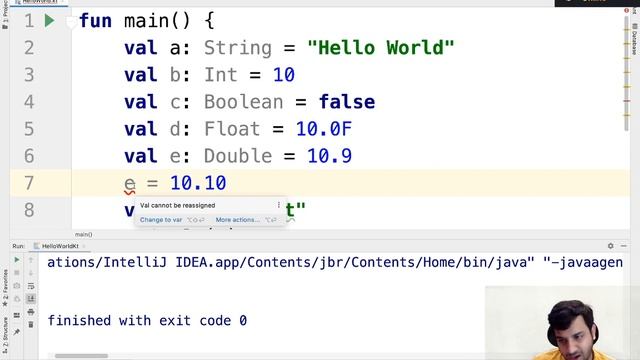The width and height of the screenshot is (640, 360).
Task: Select the HelloWorldKt run tab
Action: click(60, 246)
